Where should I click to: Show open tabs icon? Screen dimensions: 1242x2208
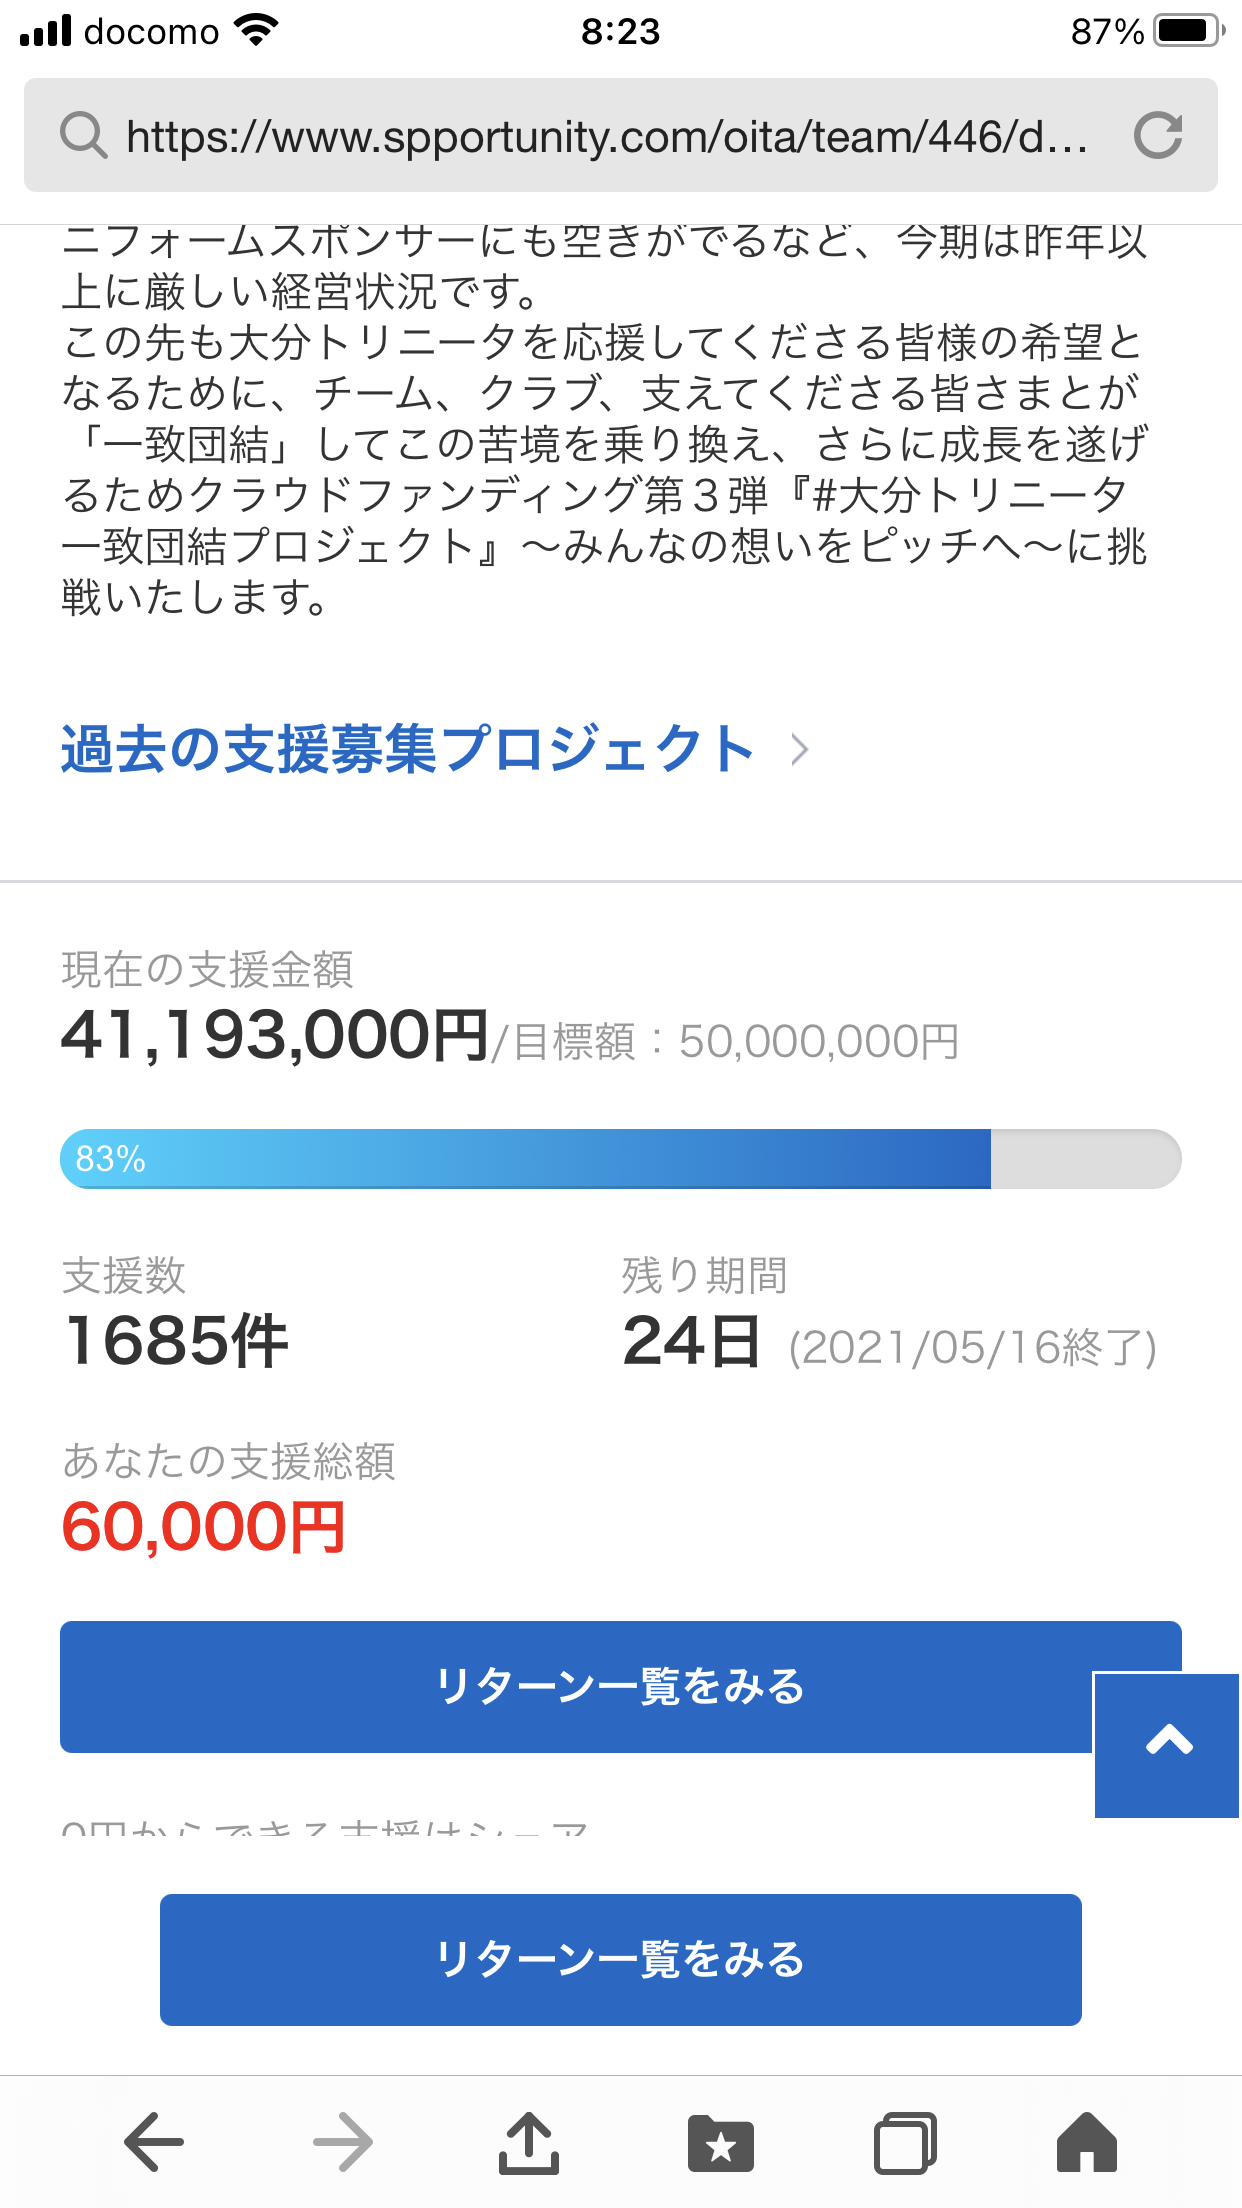point(905,2142)
